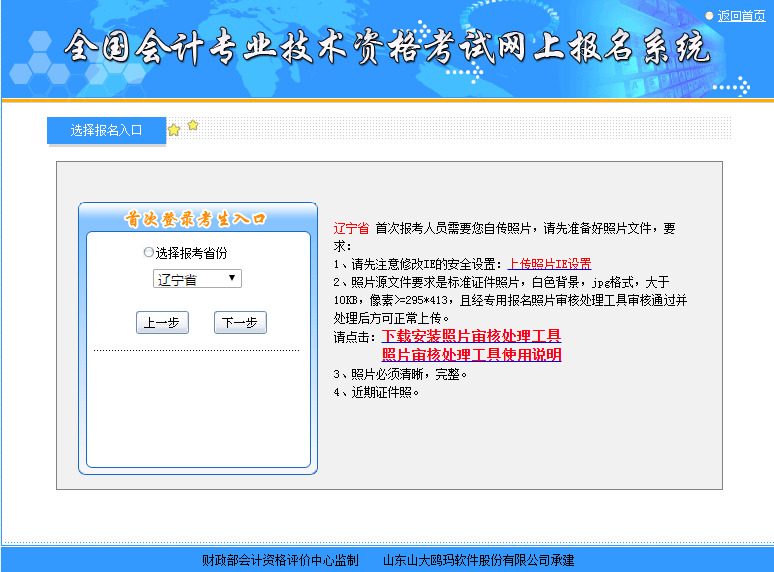Click the 下一步 button
Screen dimensions: 774x572
tap(240, 322)
